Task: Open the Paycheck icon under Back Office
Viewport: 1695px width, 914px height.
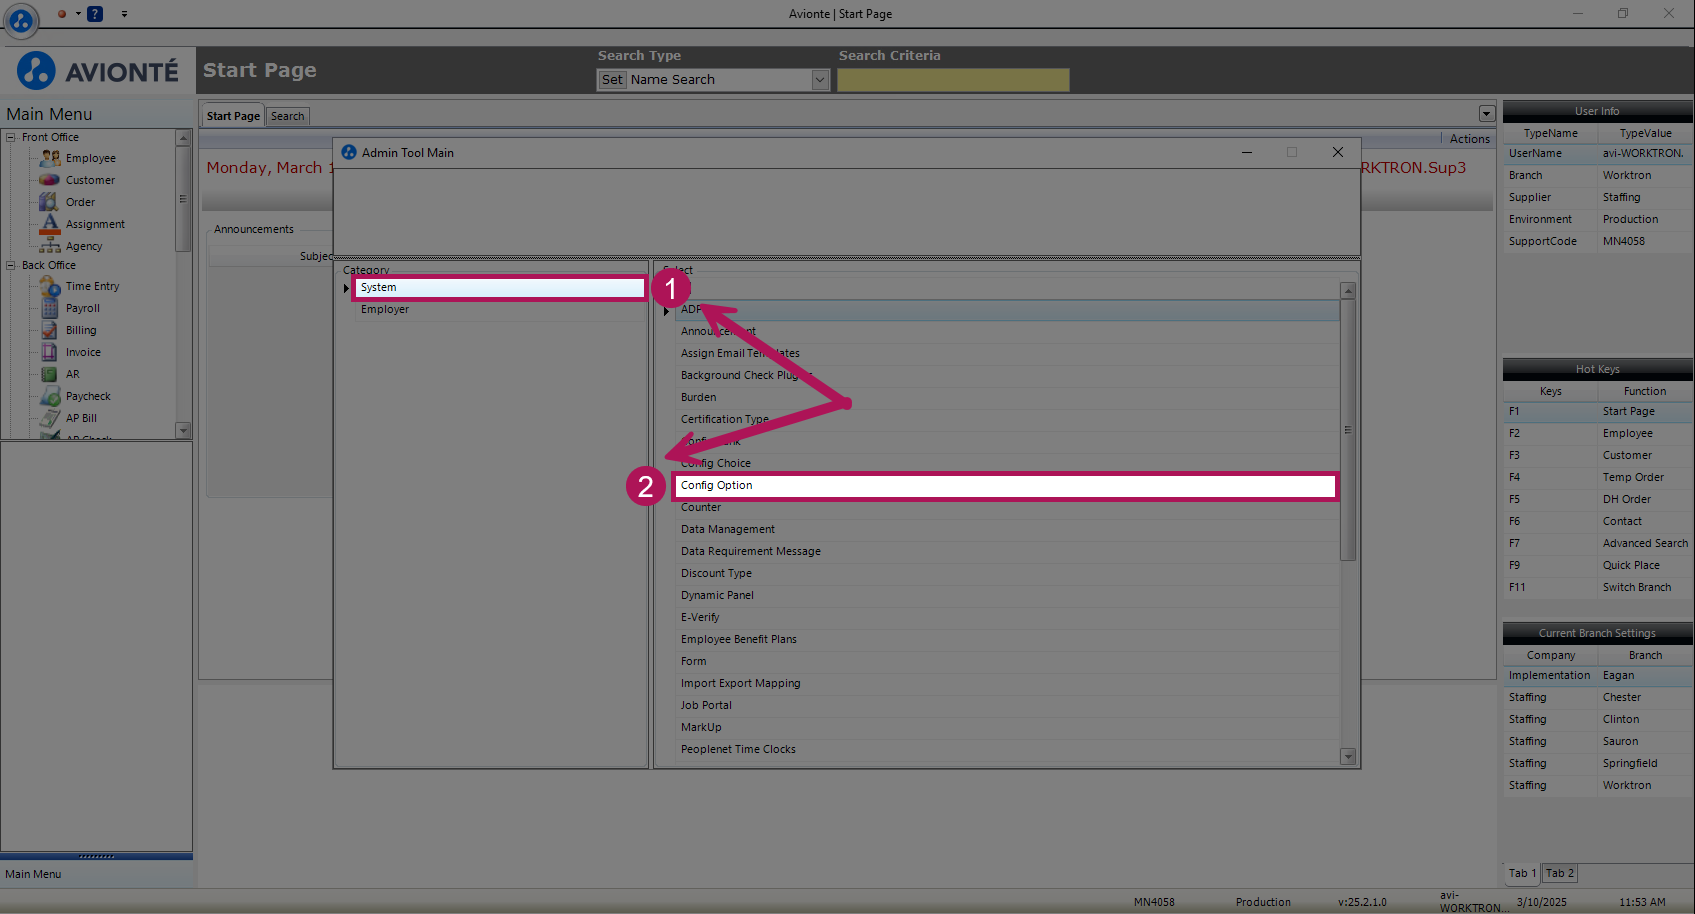Action: coord(50,397)
